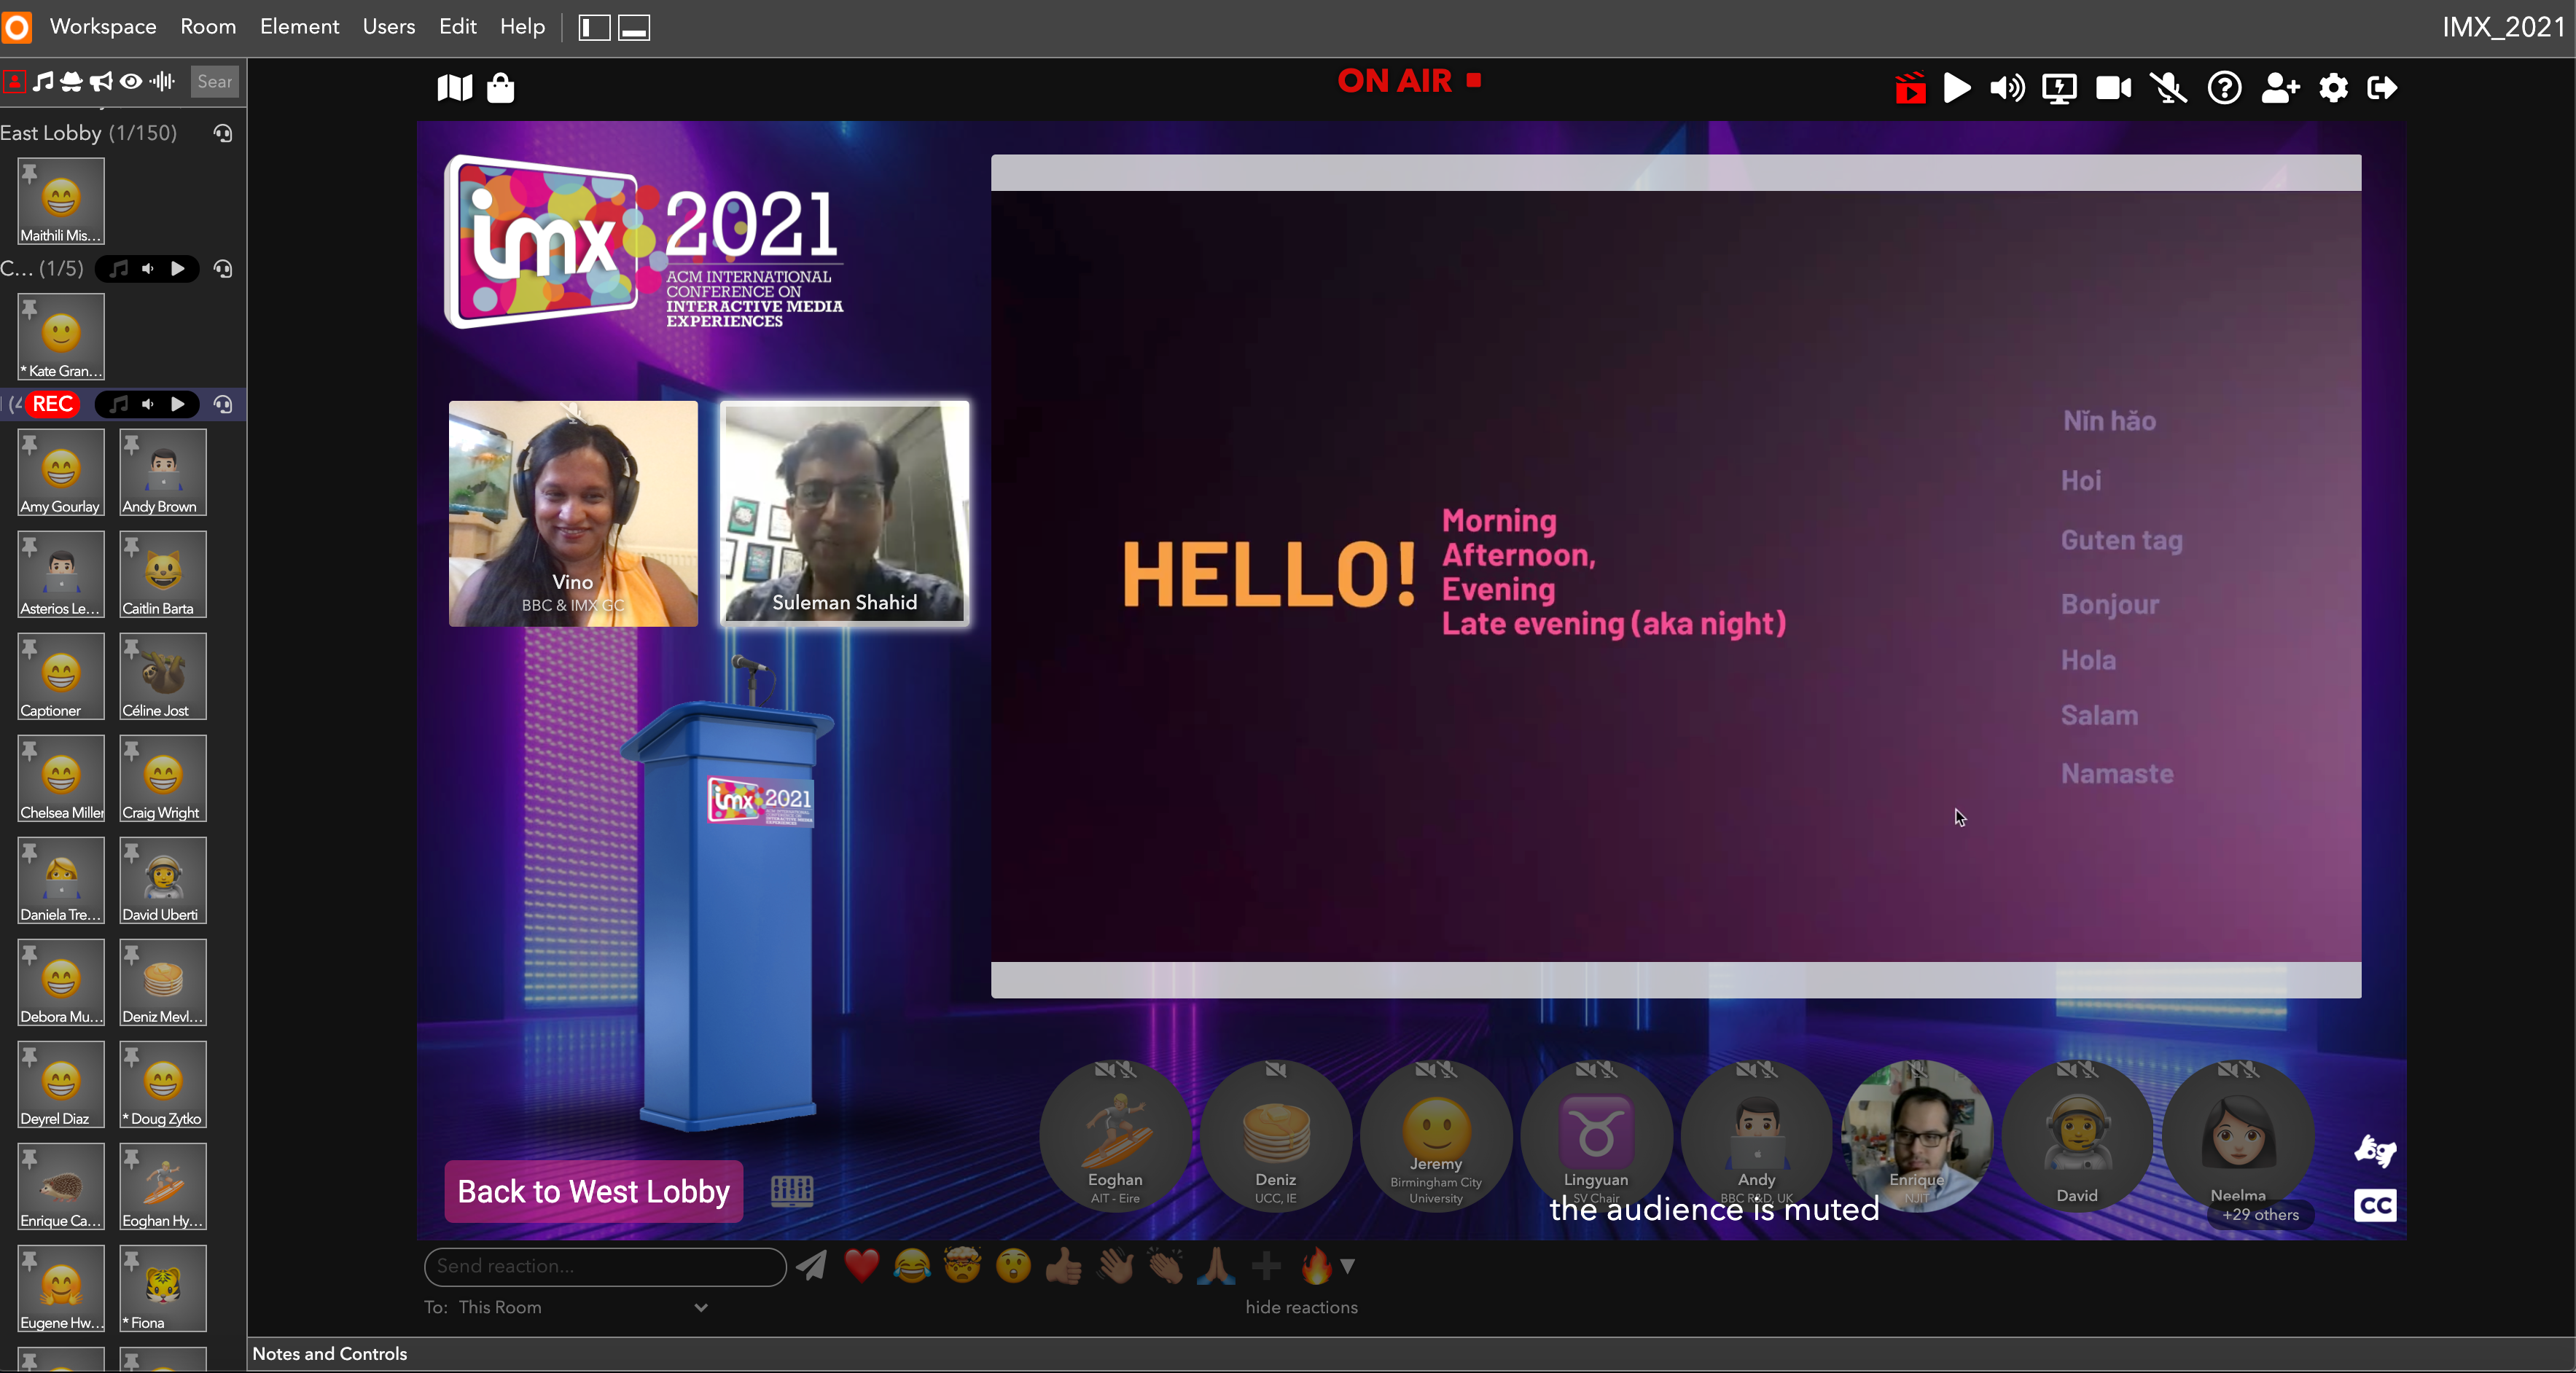Click the Back to West Lobby button
This screenshot has height=1373, width=2576.
(x=593, y=1191)
